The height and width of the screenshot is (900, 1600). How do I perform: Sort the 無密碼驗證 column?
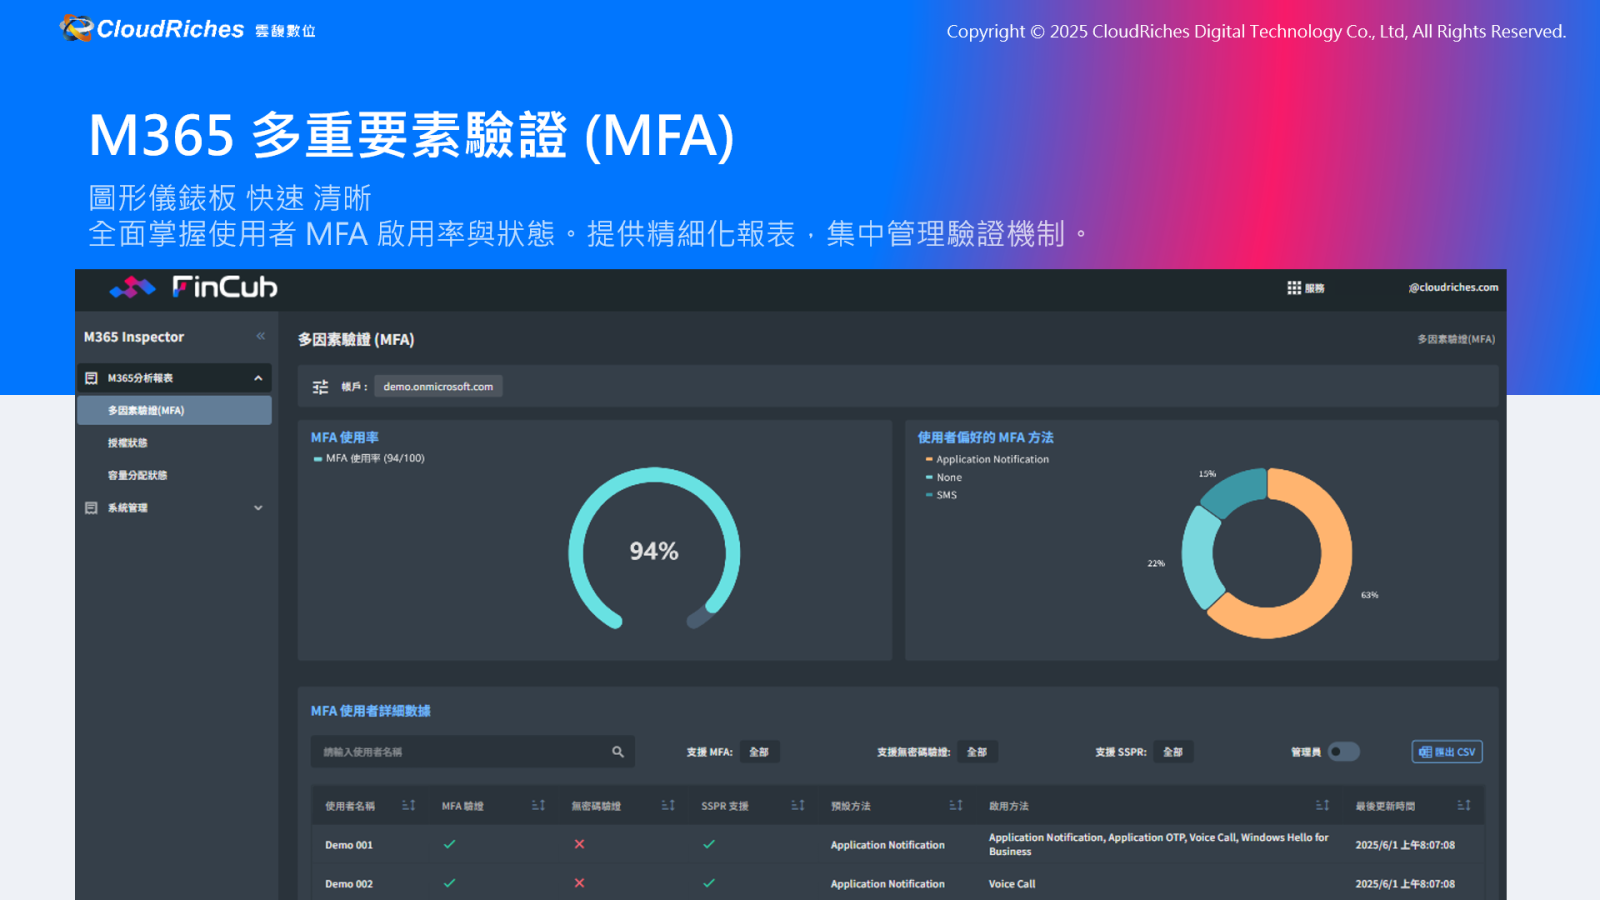click(668, 806)
